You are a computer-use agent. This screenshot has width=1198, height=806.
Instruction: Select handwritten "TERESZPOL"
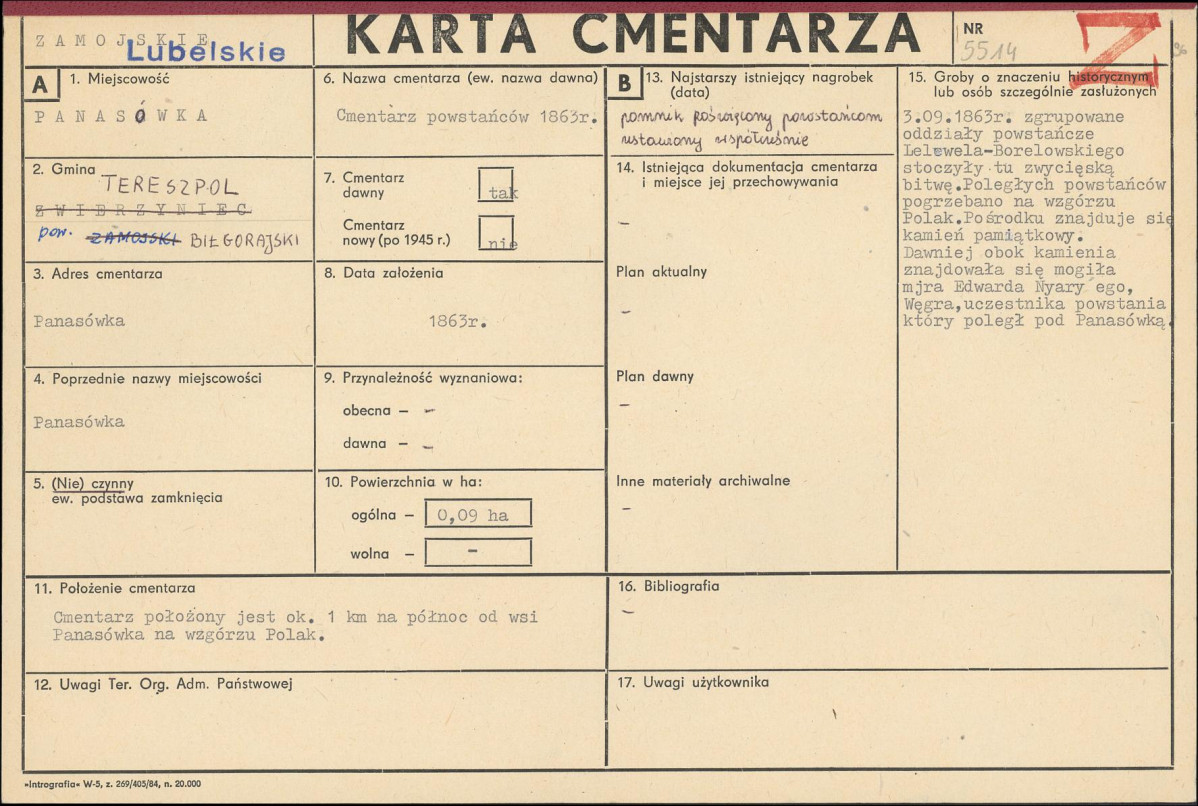(x=170, y=185)
